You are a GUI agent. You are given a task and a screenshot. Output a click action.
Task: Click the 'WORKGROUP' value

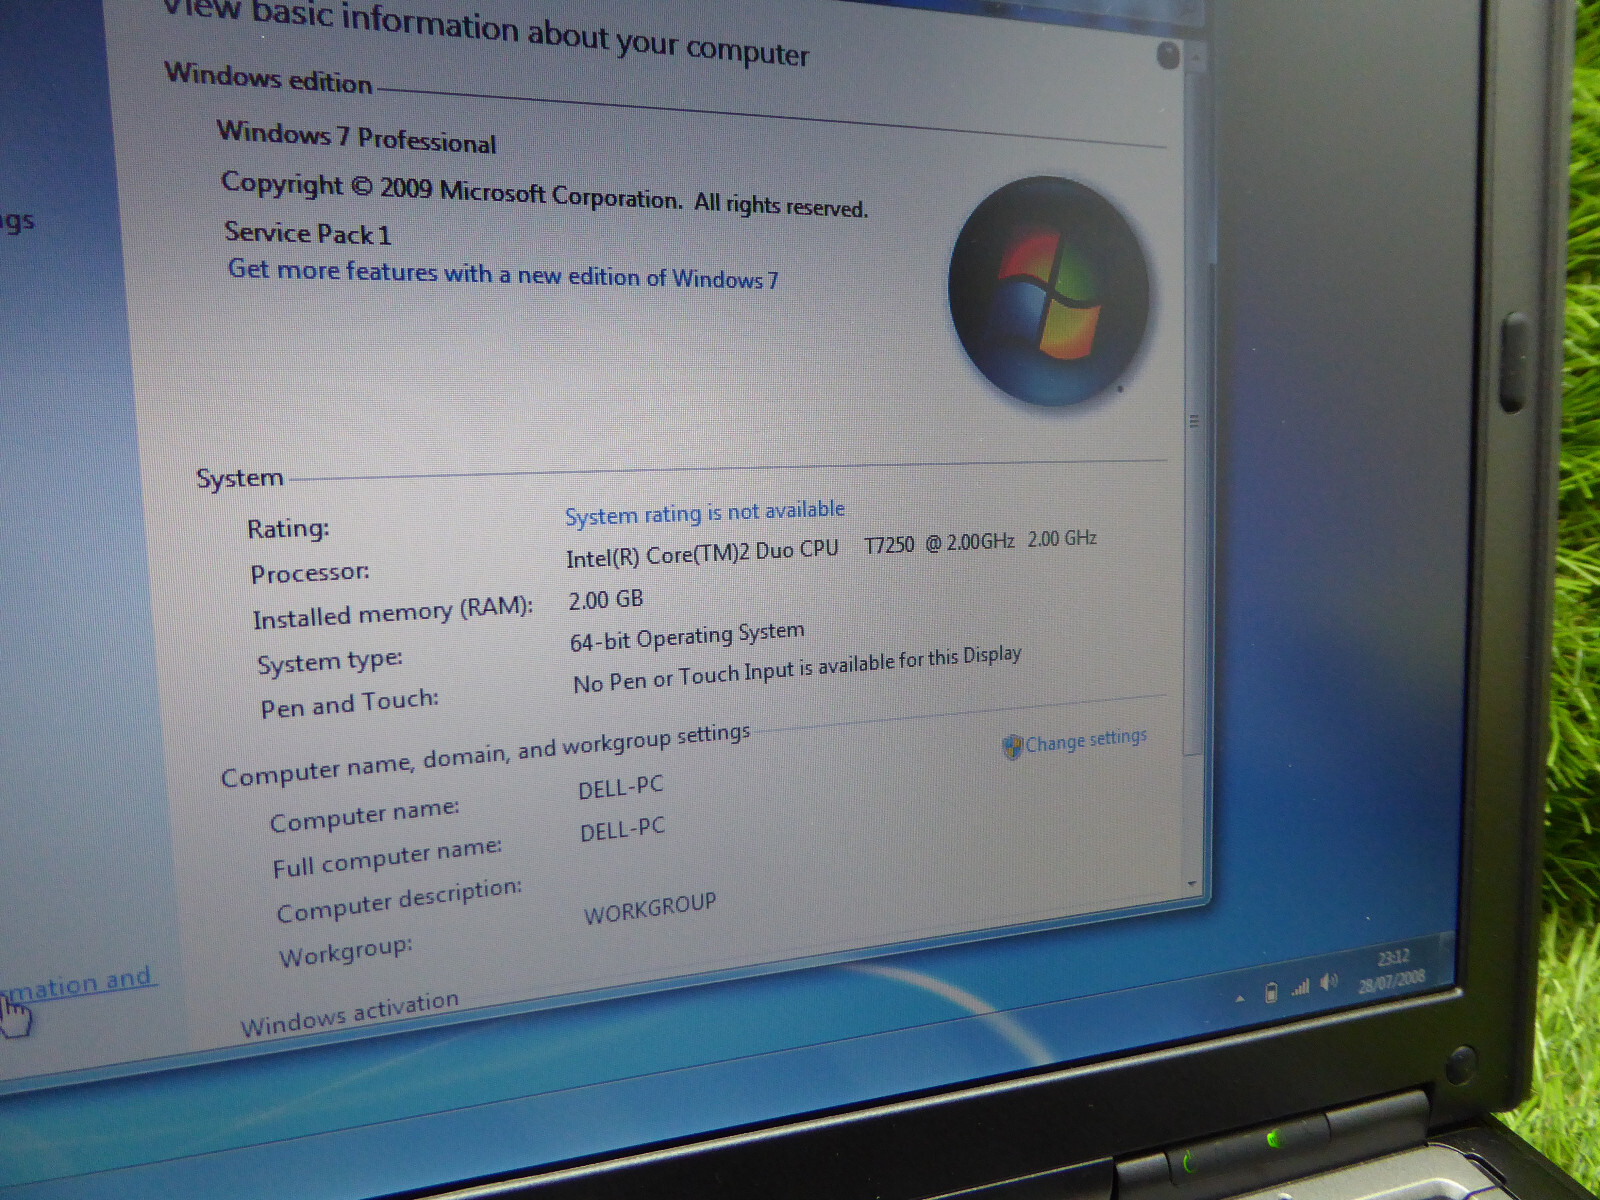pos(650,908)
